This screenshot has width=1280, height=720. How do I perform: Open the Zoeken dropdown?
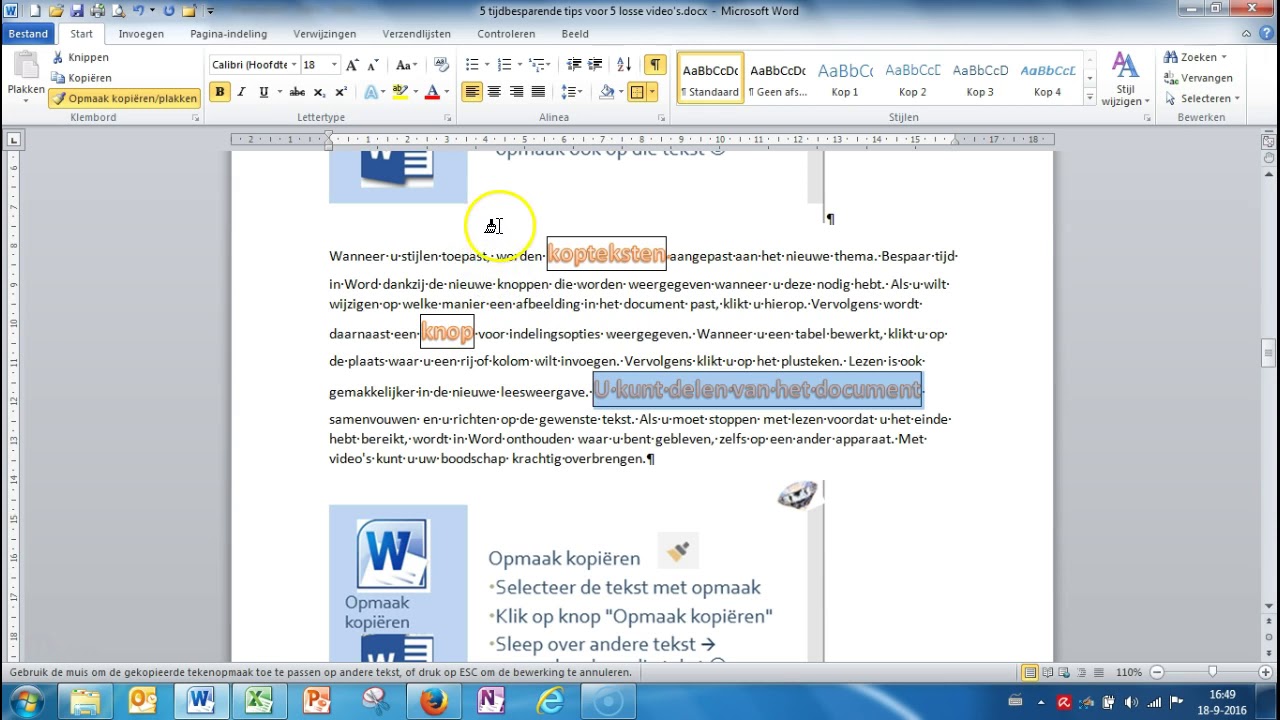pos(1224,57)
